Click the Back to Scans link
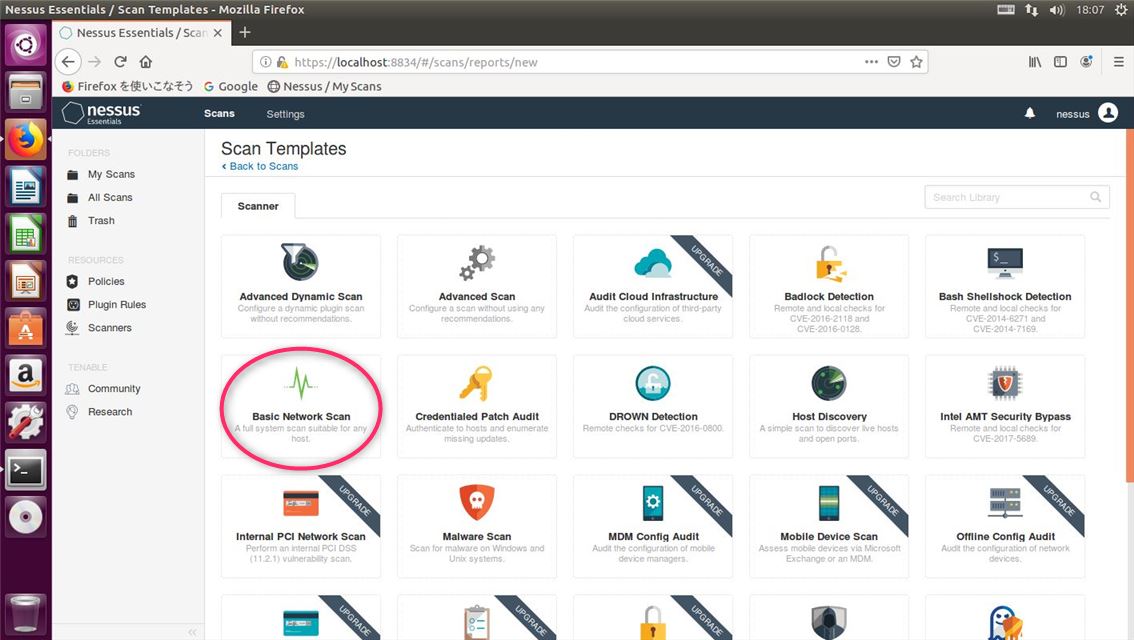The image size is (1134, 640). pos(260,166)
